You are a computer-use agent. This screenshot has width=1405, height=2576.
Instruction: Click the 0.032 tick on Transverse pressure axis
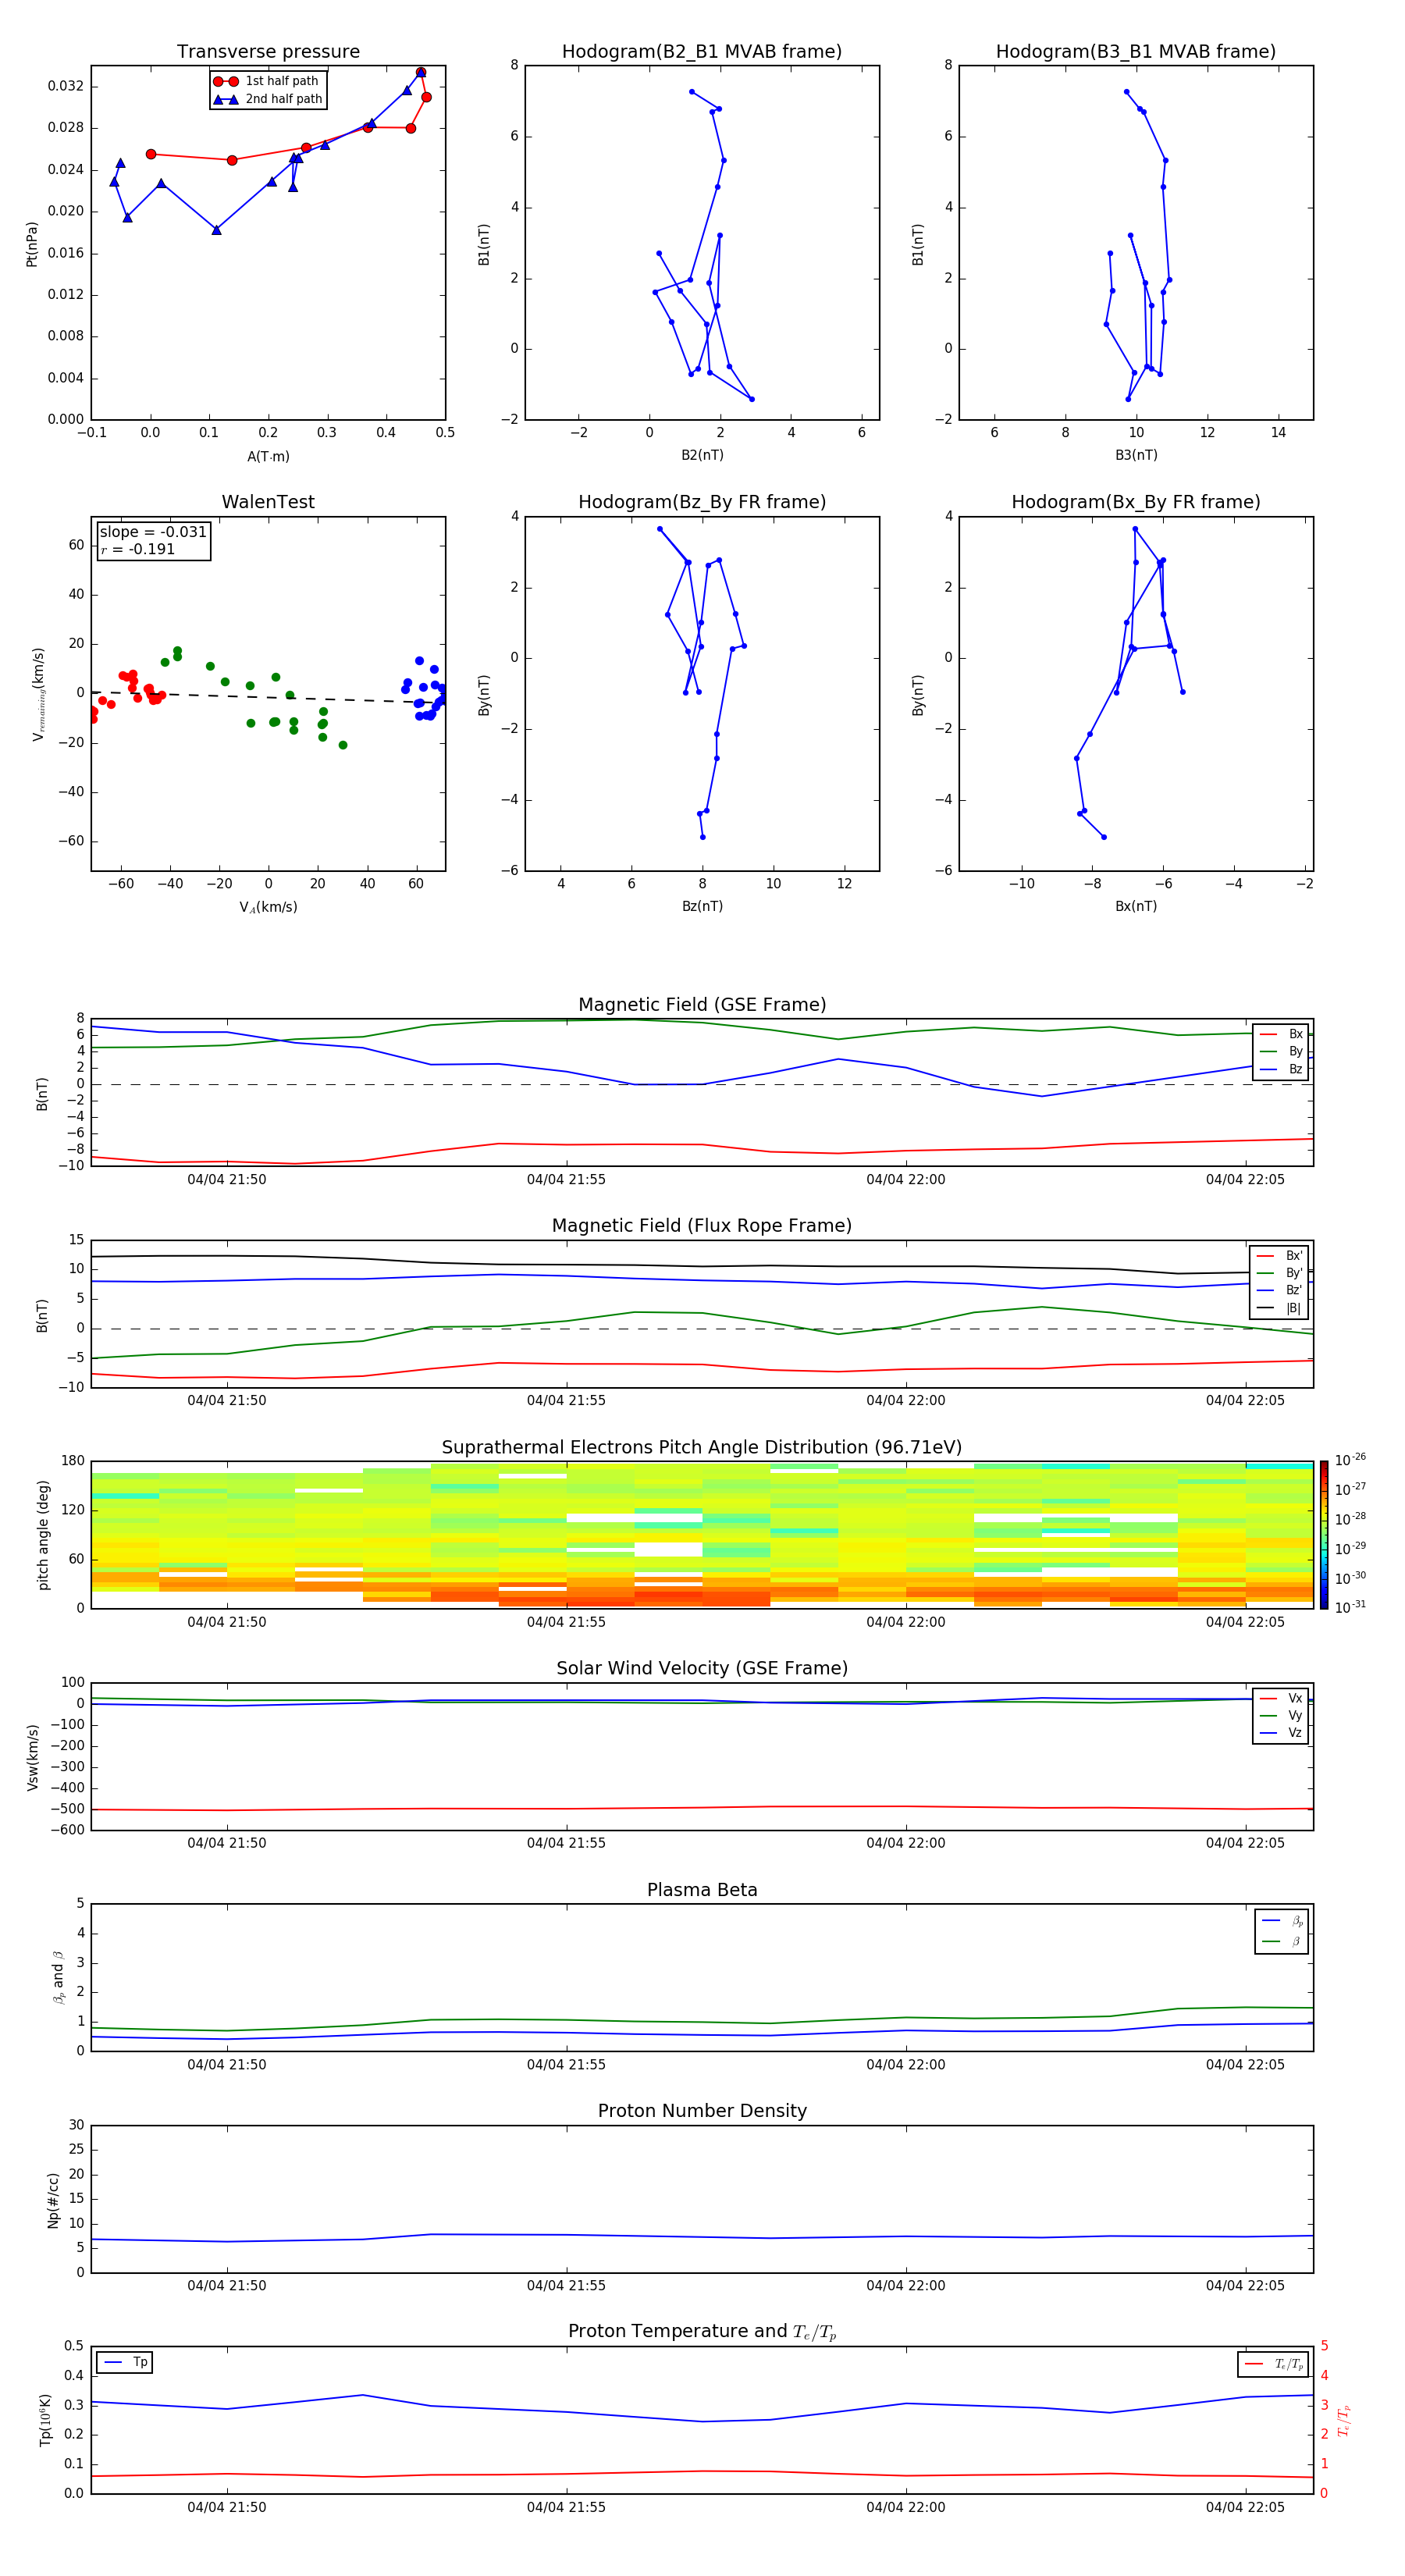click(66, 86)
